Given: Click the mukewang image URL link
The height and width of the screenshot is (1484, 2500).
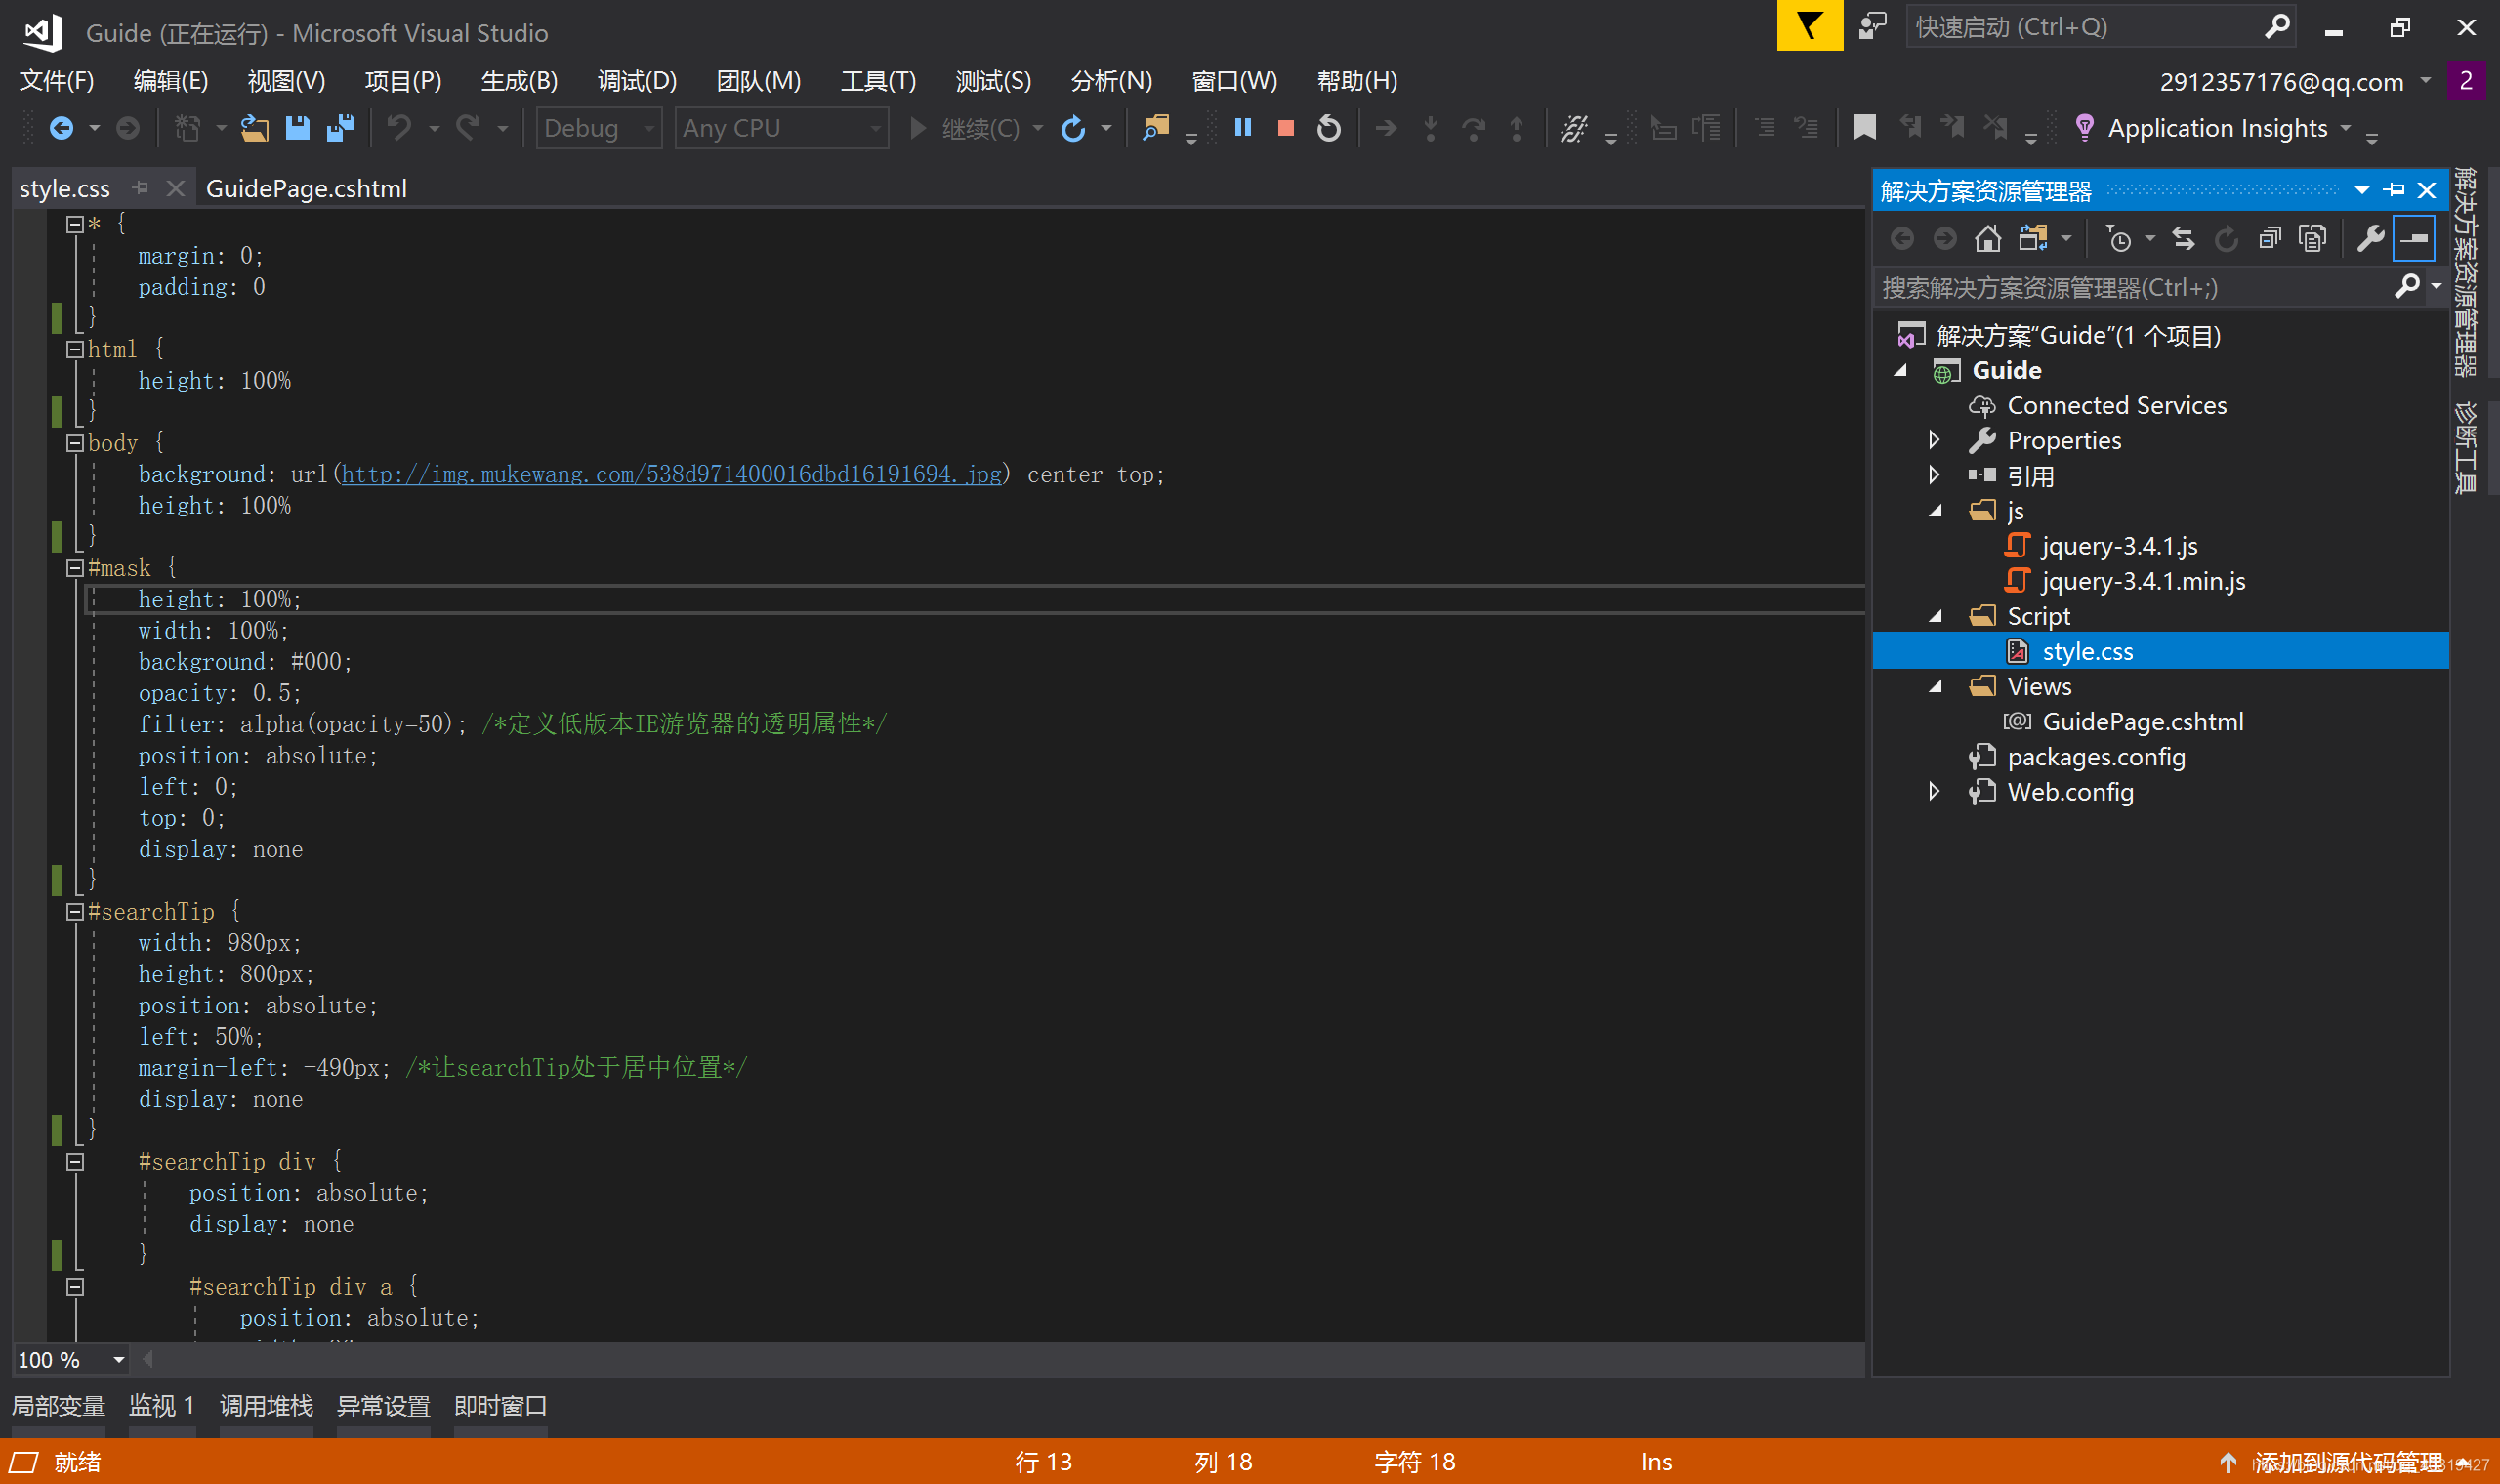Looking at the screenshot, I should pyautogui.click(x=671, y=474).
